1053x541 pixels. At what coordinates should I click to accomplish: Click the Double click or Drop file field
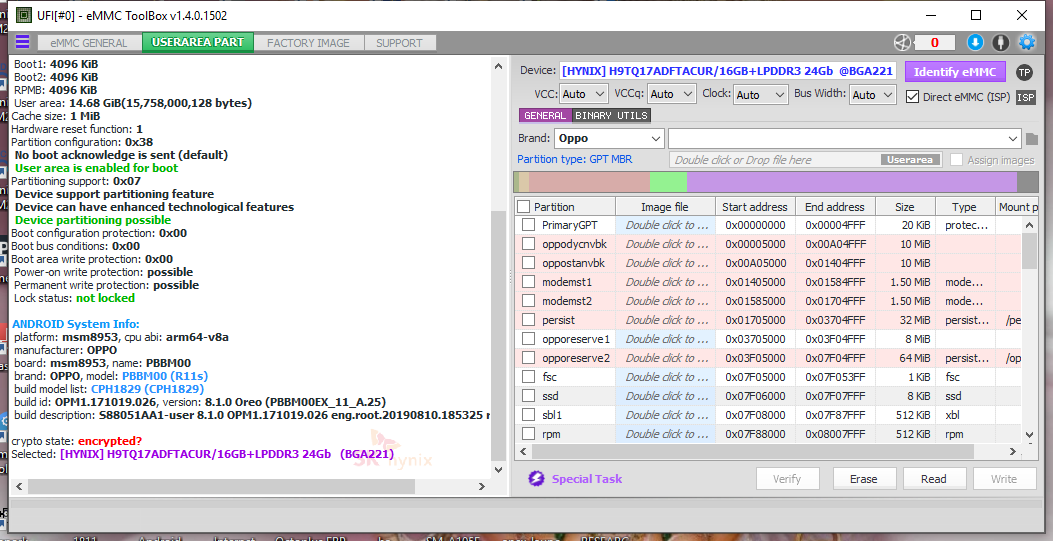click(776, 160)
